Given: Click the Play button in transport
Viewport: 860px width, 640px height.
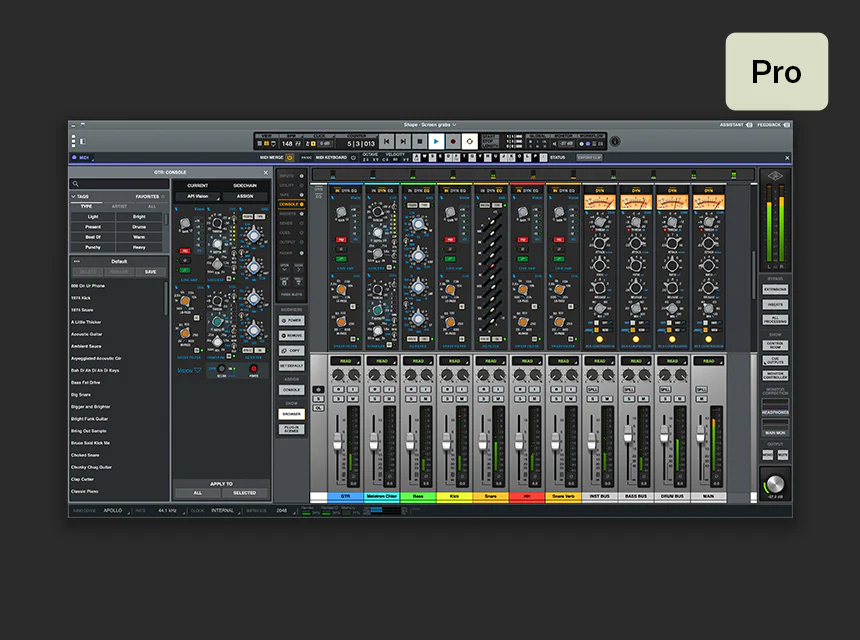Looking at the screenshot, I should (436, 141).
